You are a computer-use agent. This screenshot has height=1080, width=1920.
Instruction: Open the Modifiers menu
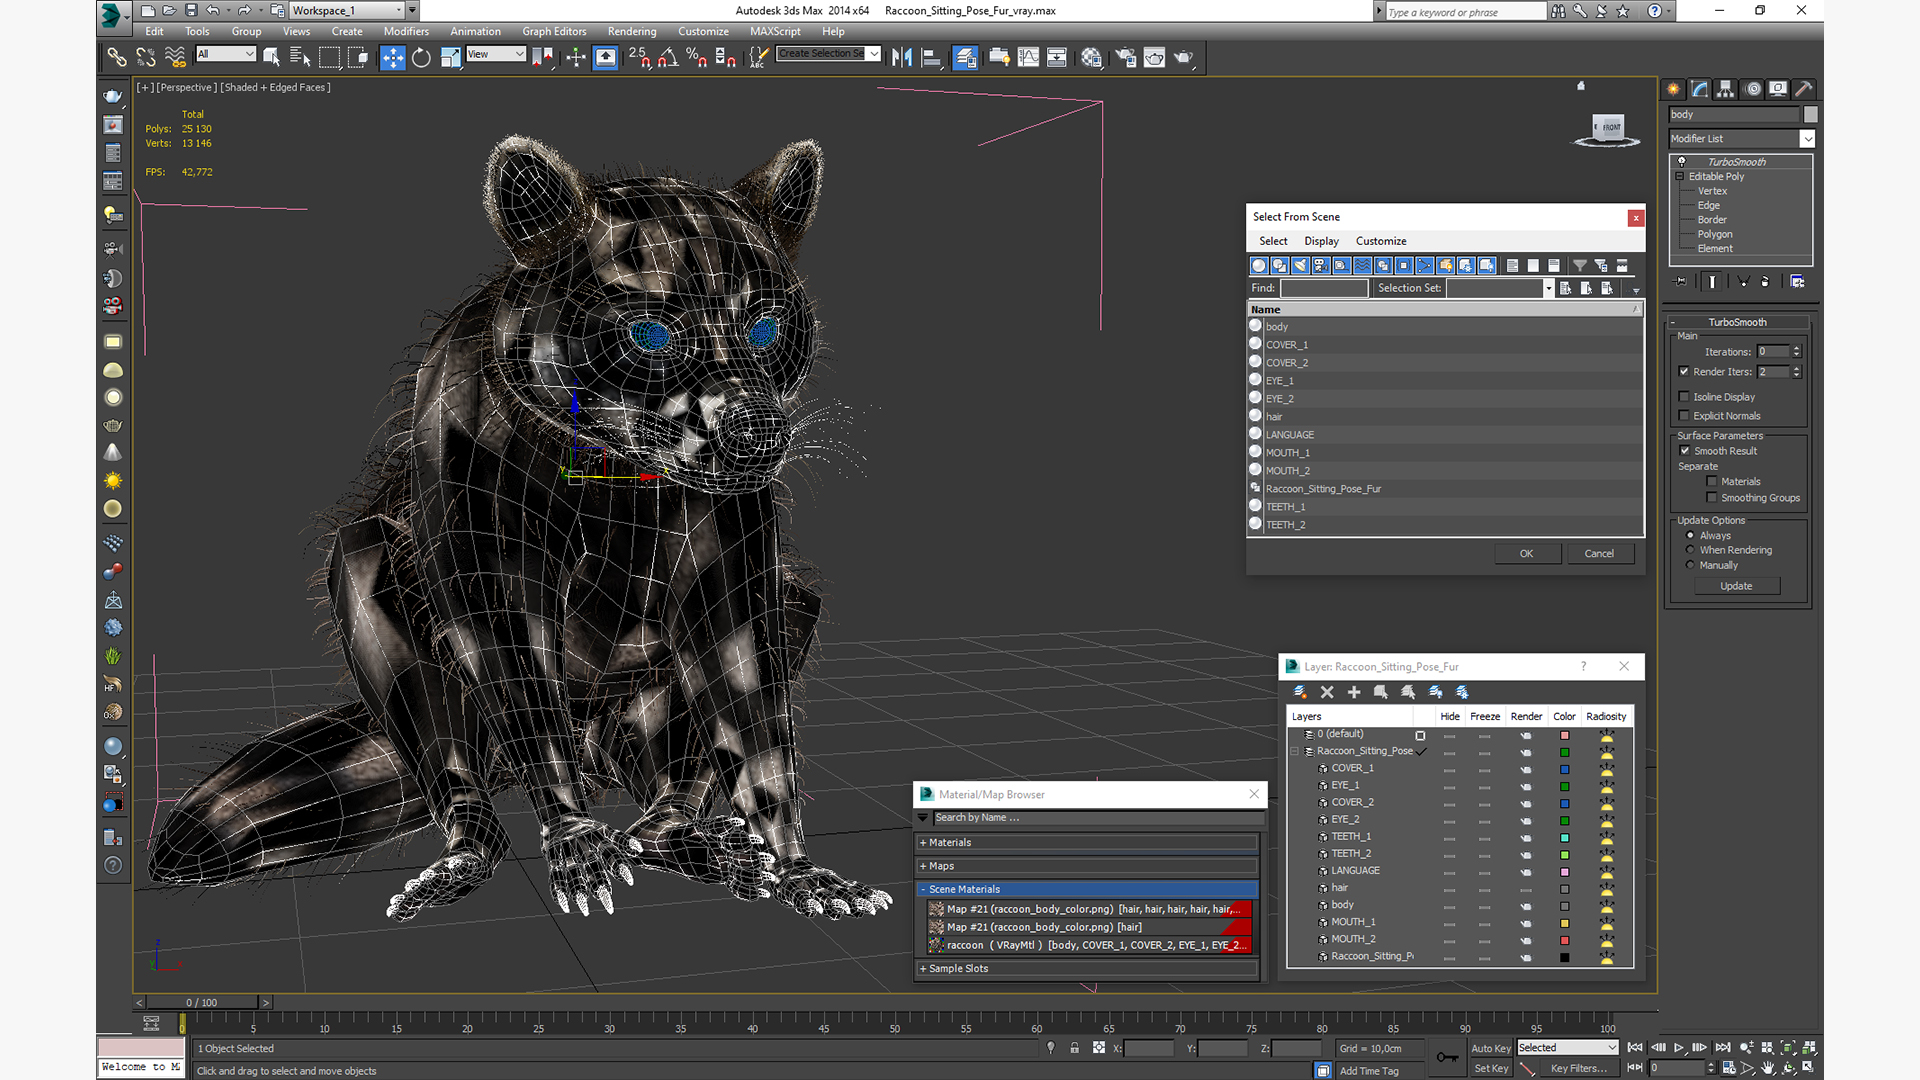406,31
